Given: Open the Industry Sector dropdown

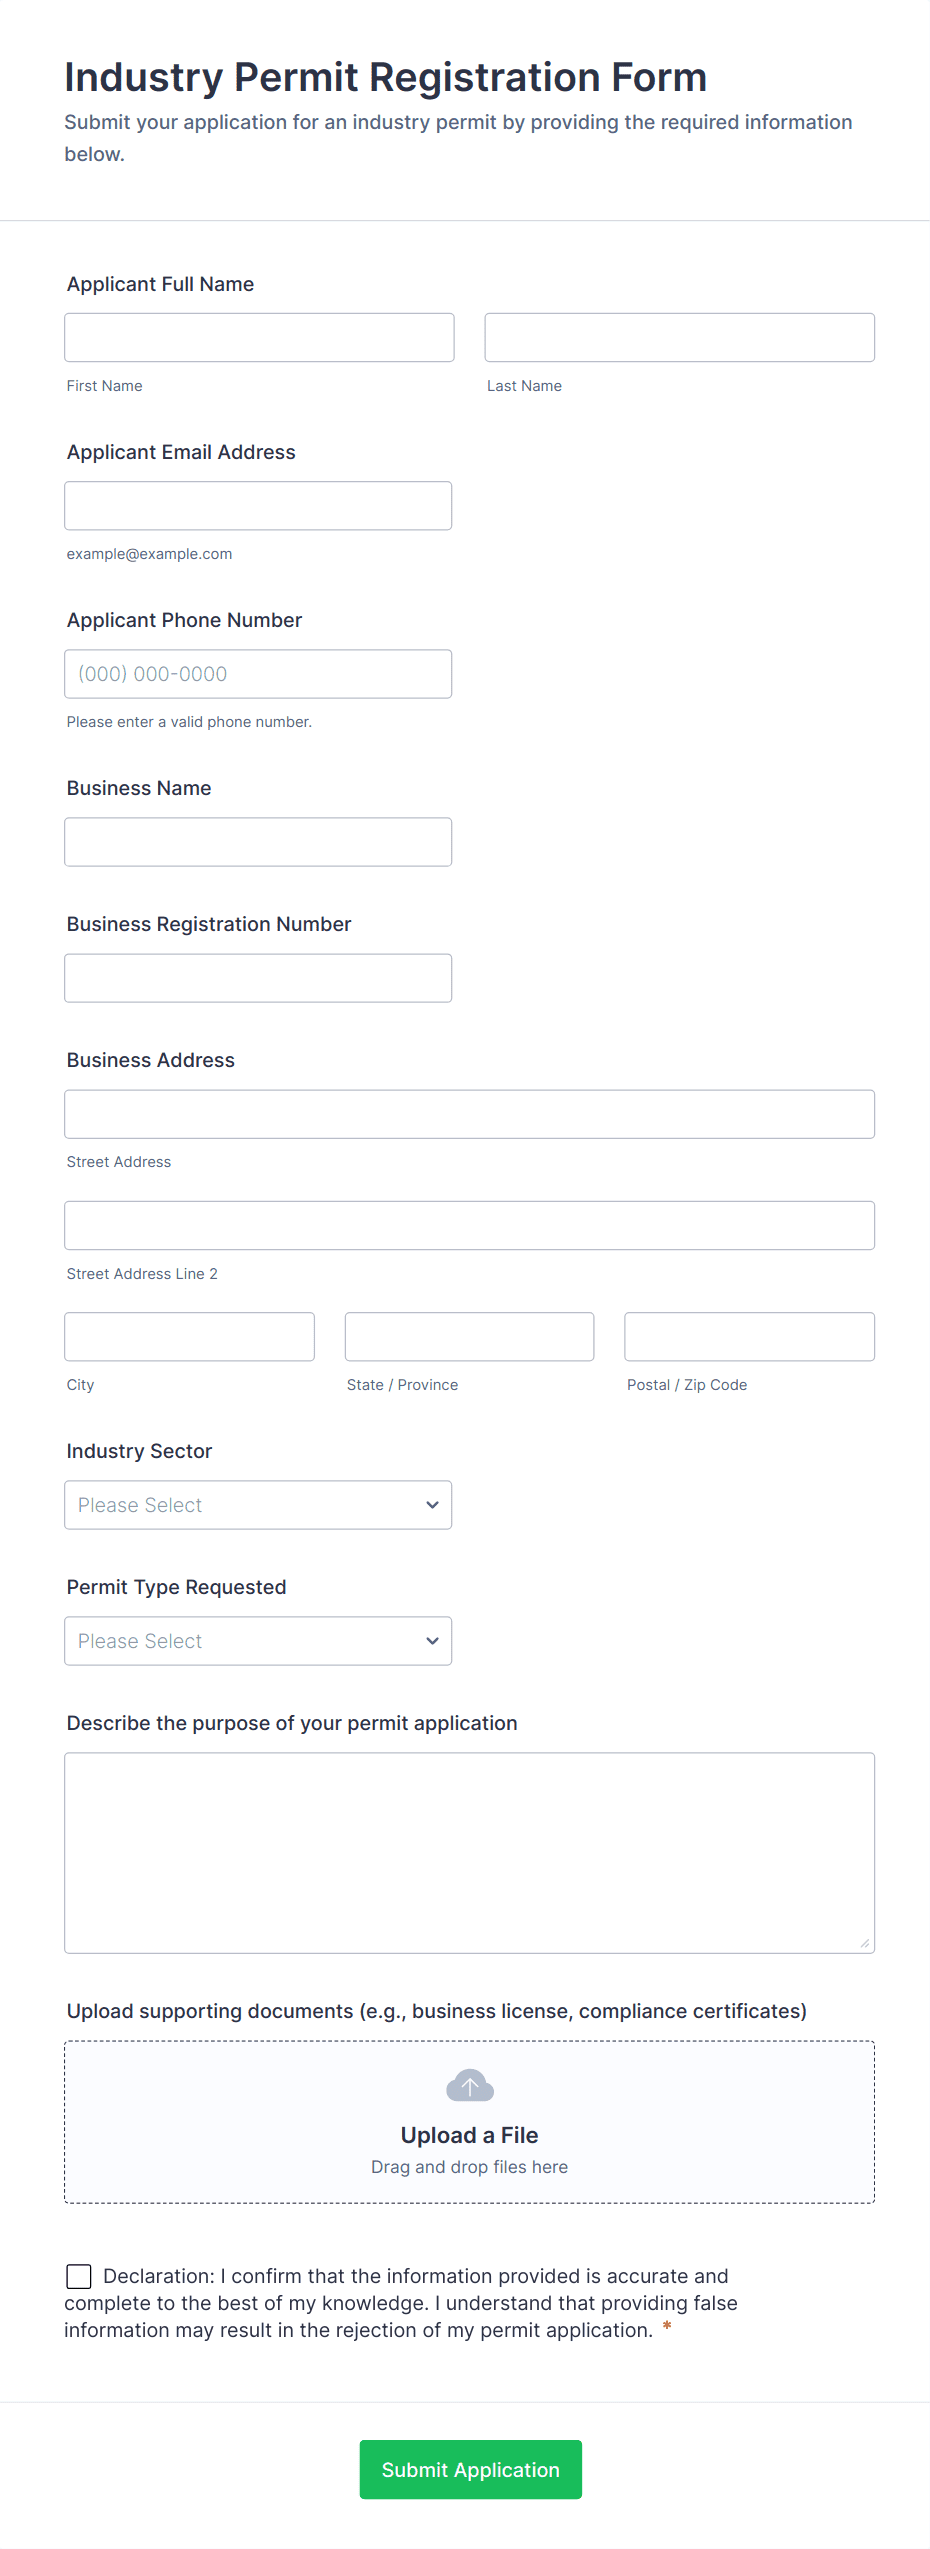Looking at the screenshot, I should click(x=258, y=1504).
